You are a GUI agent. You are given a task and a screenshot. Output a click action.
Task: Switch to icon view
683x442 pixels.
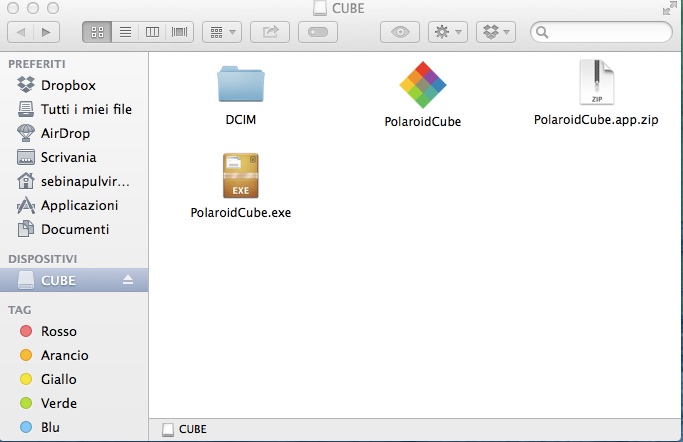[98, 32]
